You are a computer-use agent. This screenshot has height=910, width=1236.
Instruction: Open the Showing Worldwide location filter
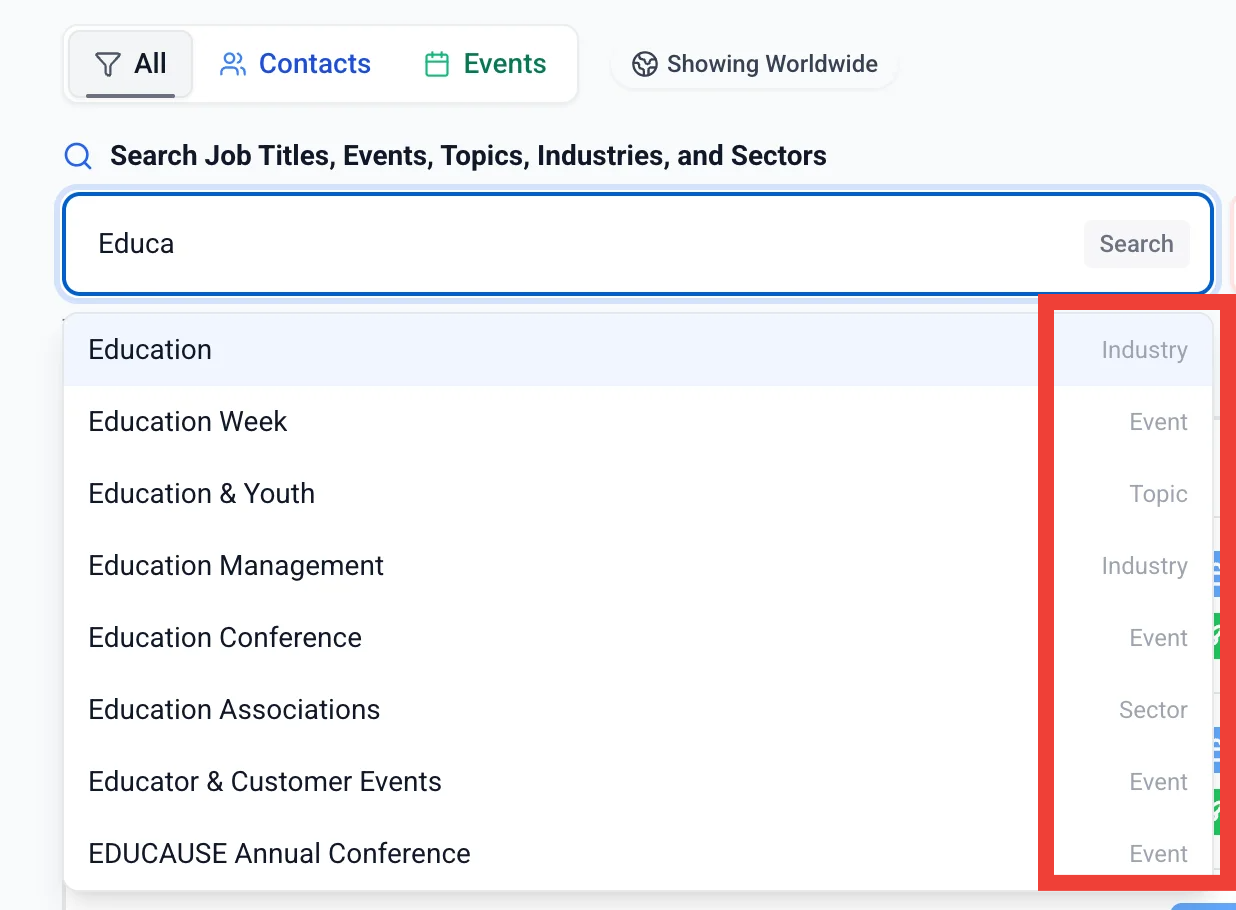pyautogui.click(x=755, y=65)
